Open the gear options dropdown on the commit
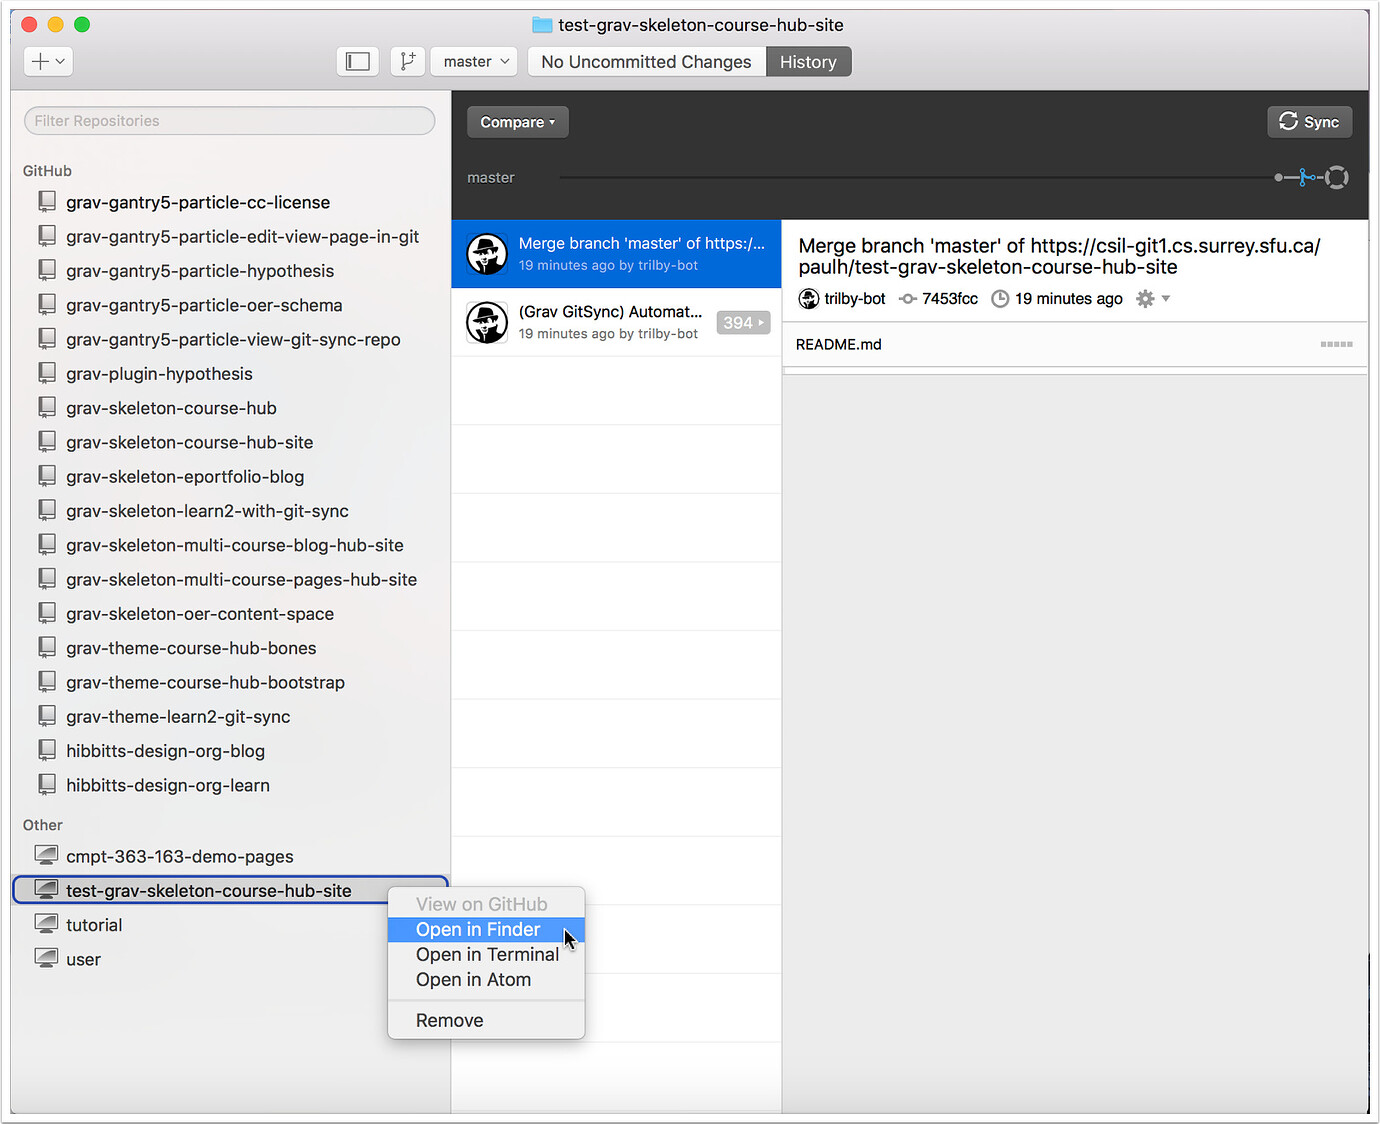Viewport: 1380px width, 1124px height. (x=1152, y=298)
